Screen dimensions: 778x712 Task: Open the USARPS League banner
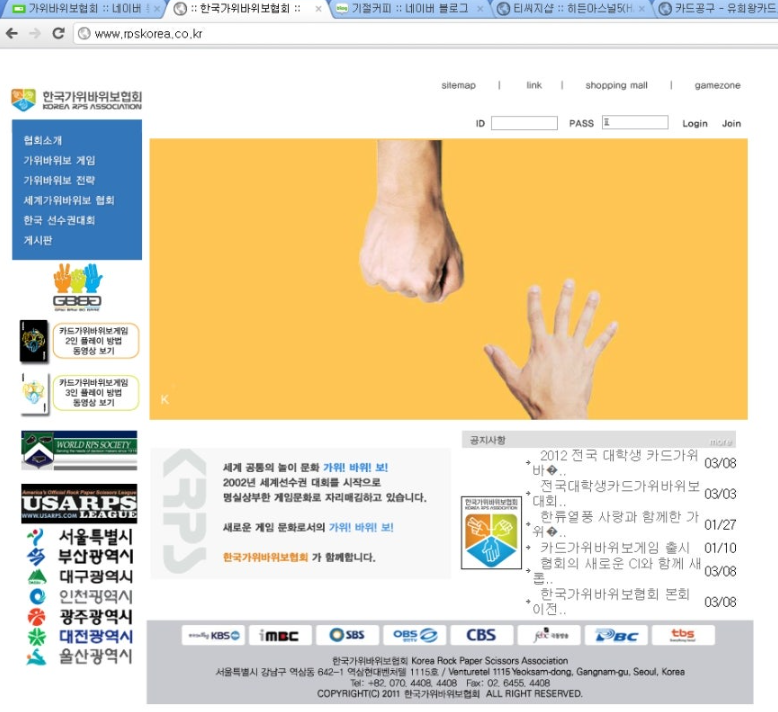coord(79,504)
